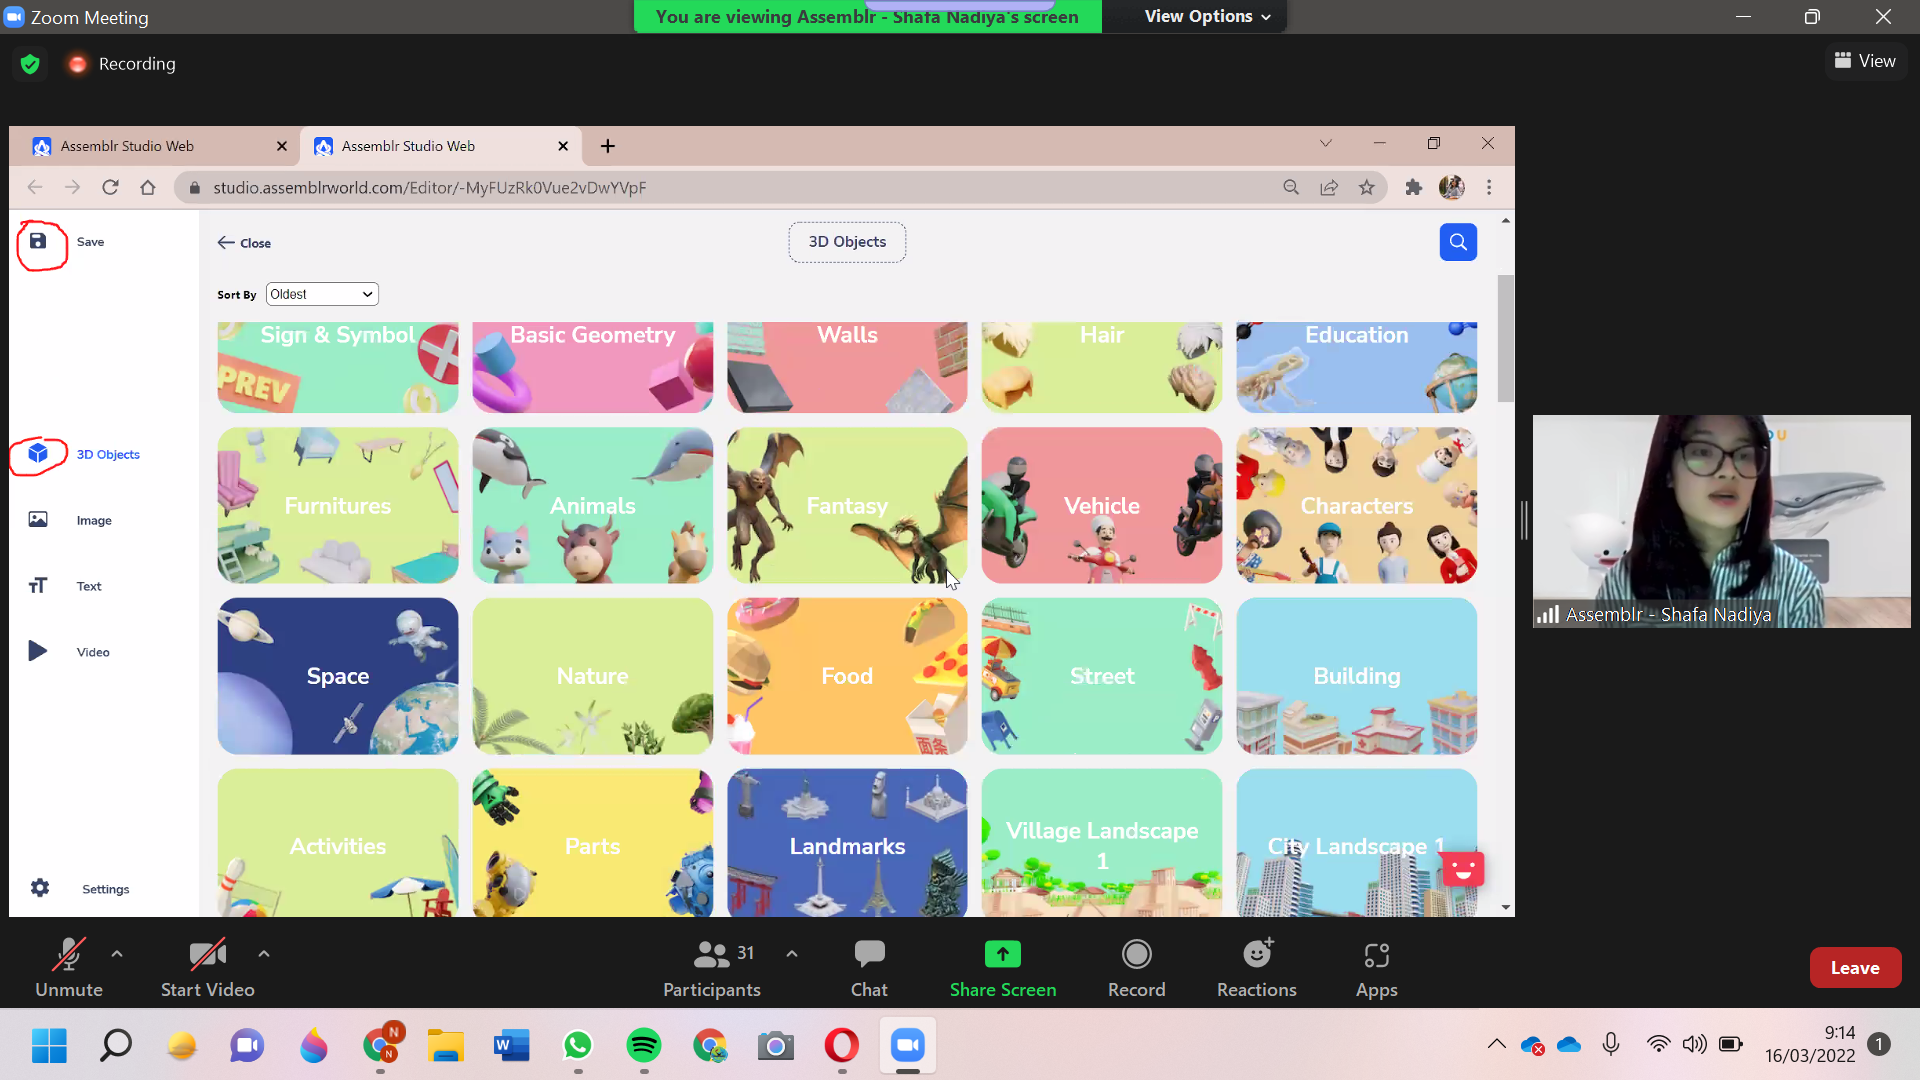Image resolution: width=1920 pixels, height=1080 pixels.
Task: Open the Animals category thumbnail
Action: click(592, 505)
